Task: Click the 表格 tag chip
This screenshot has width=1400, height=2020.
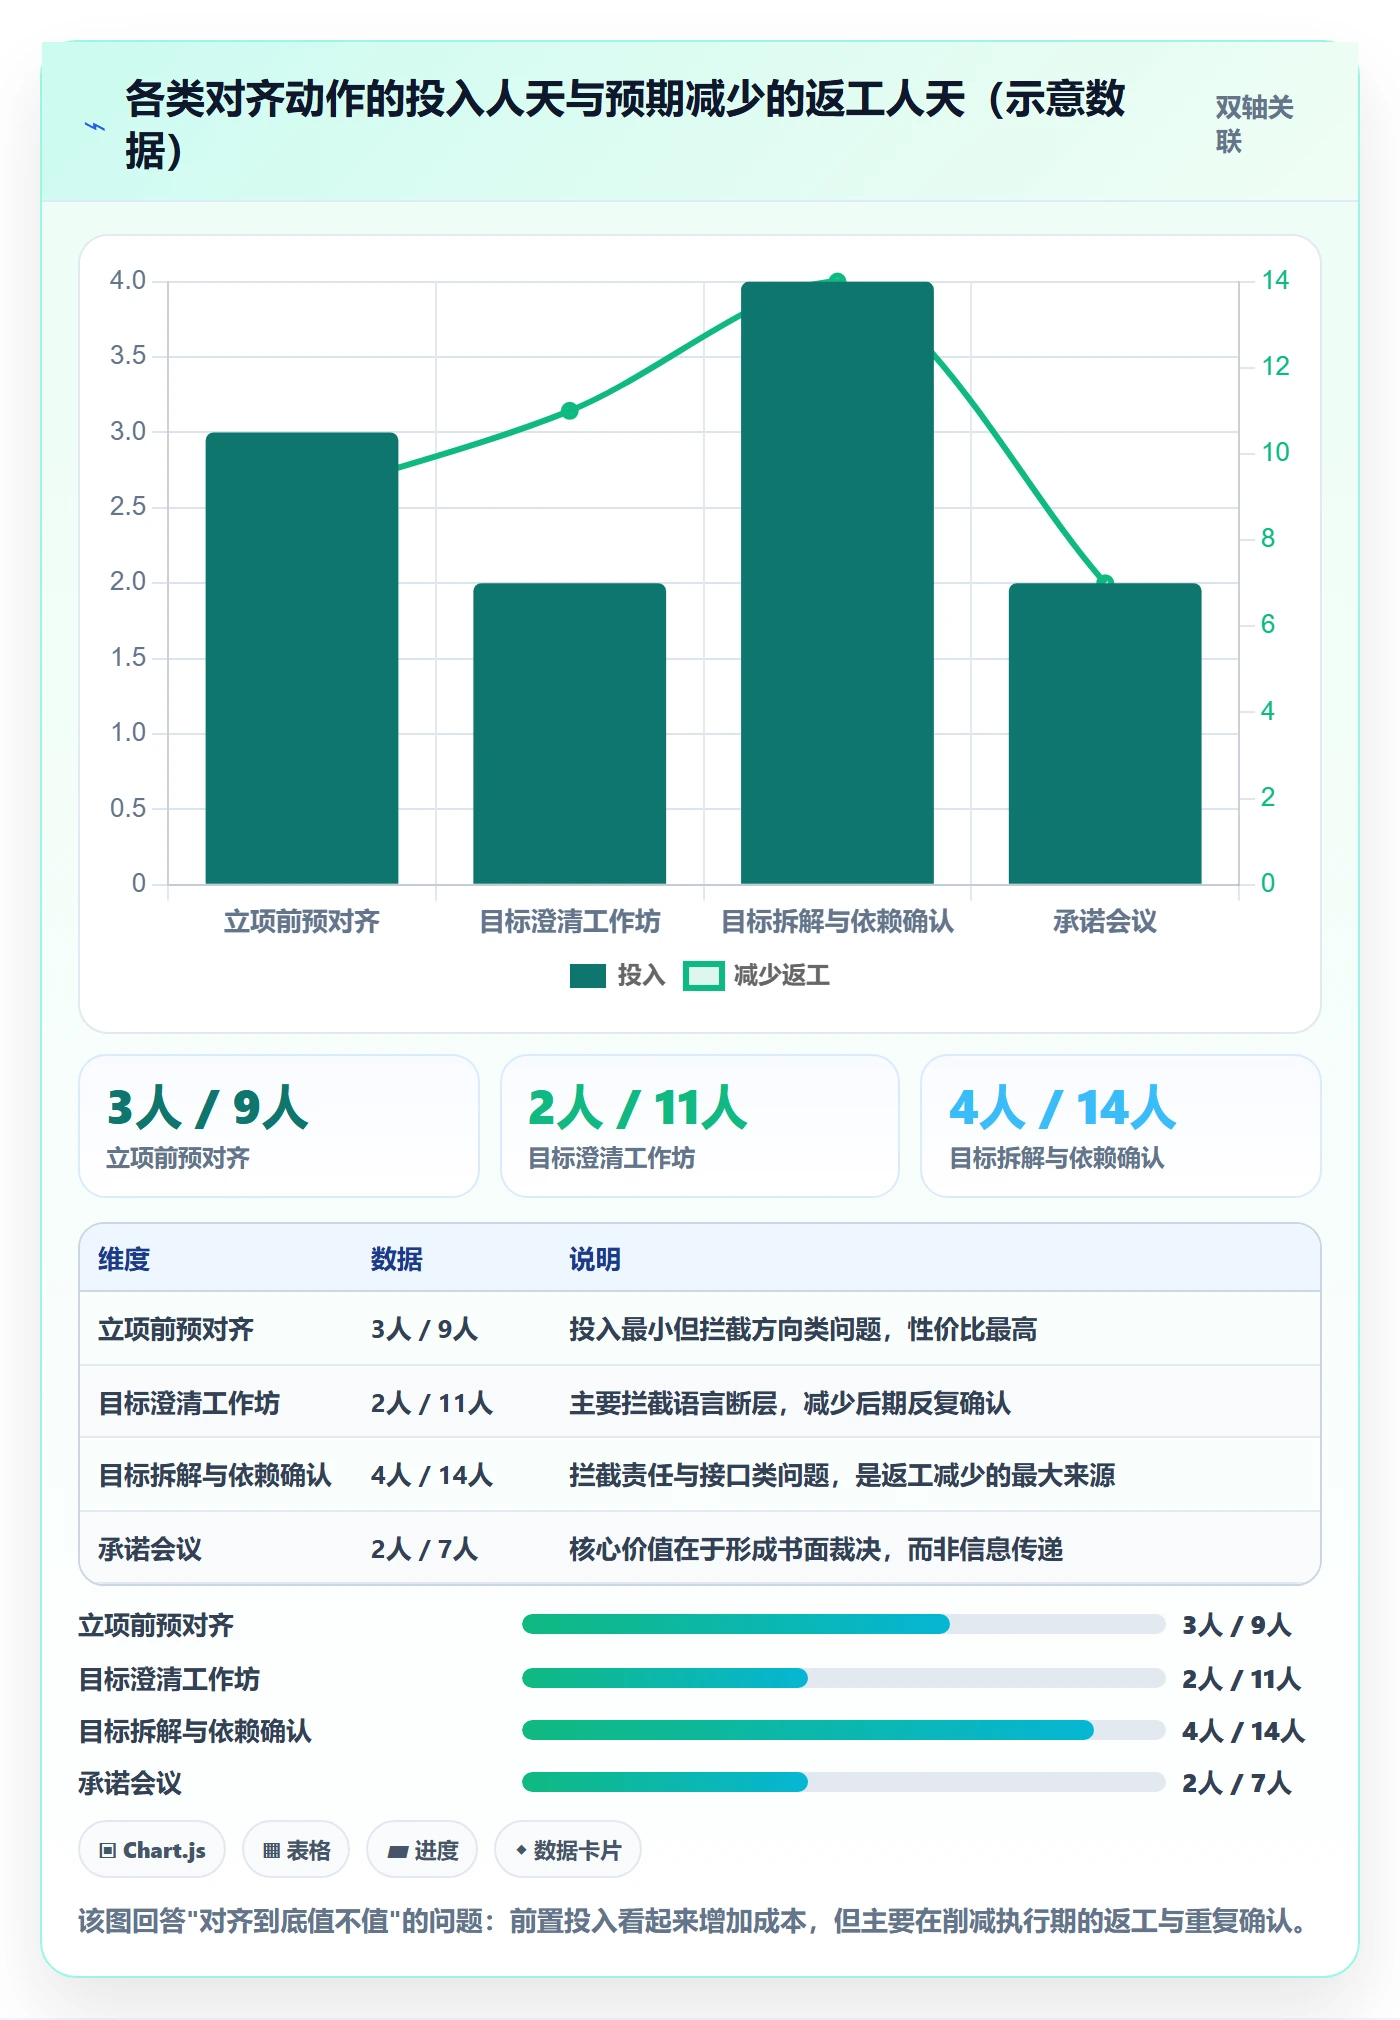Action: [296, 1850]
